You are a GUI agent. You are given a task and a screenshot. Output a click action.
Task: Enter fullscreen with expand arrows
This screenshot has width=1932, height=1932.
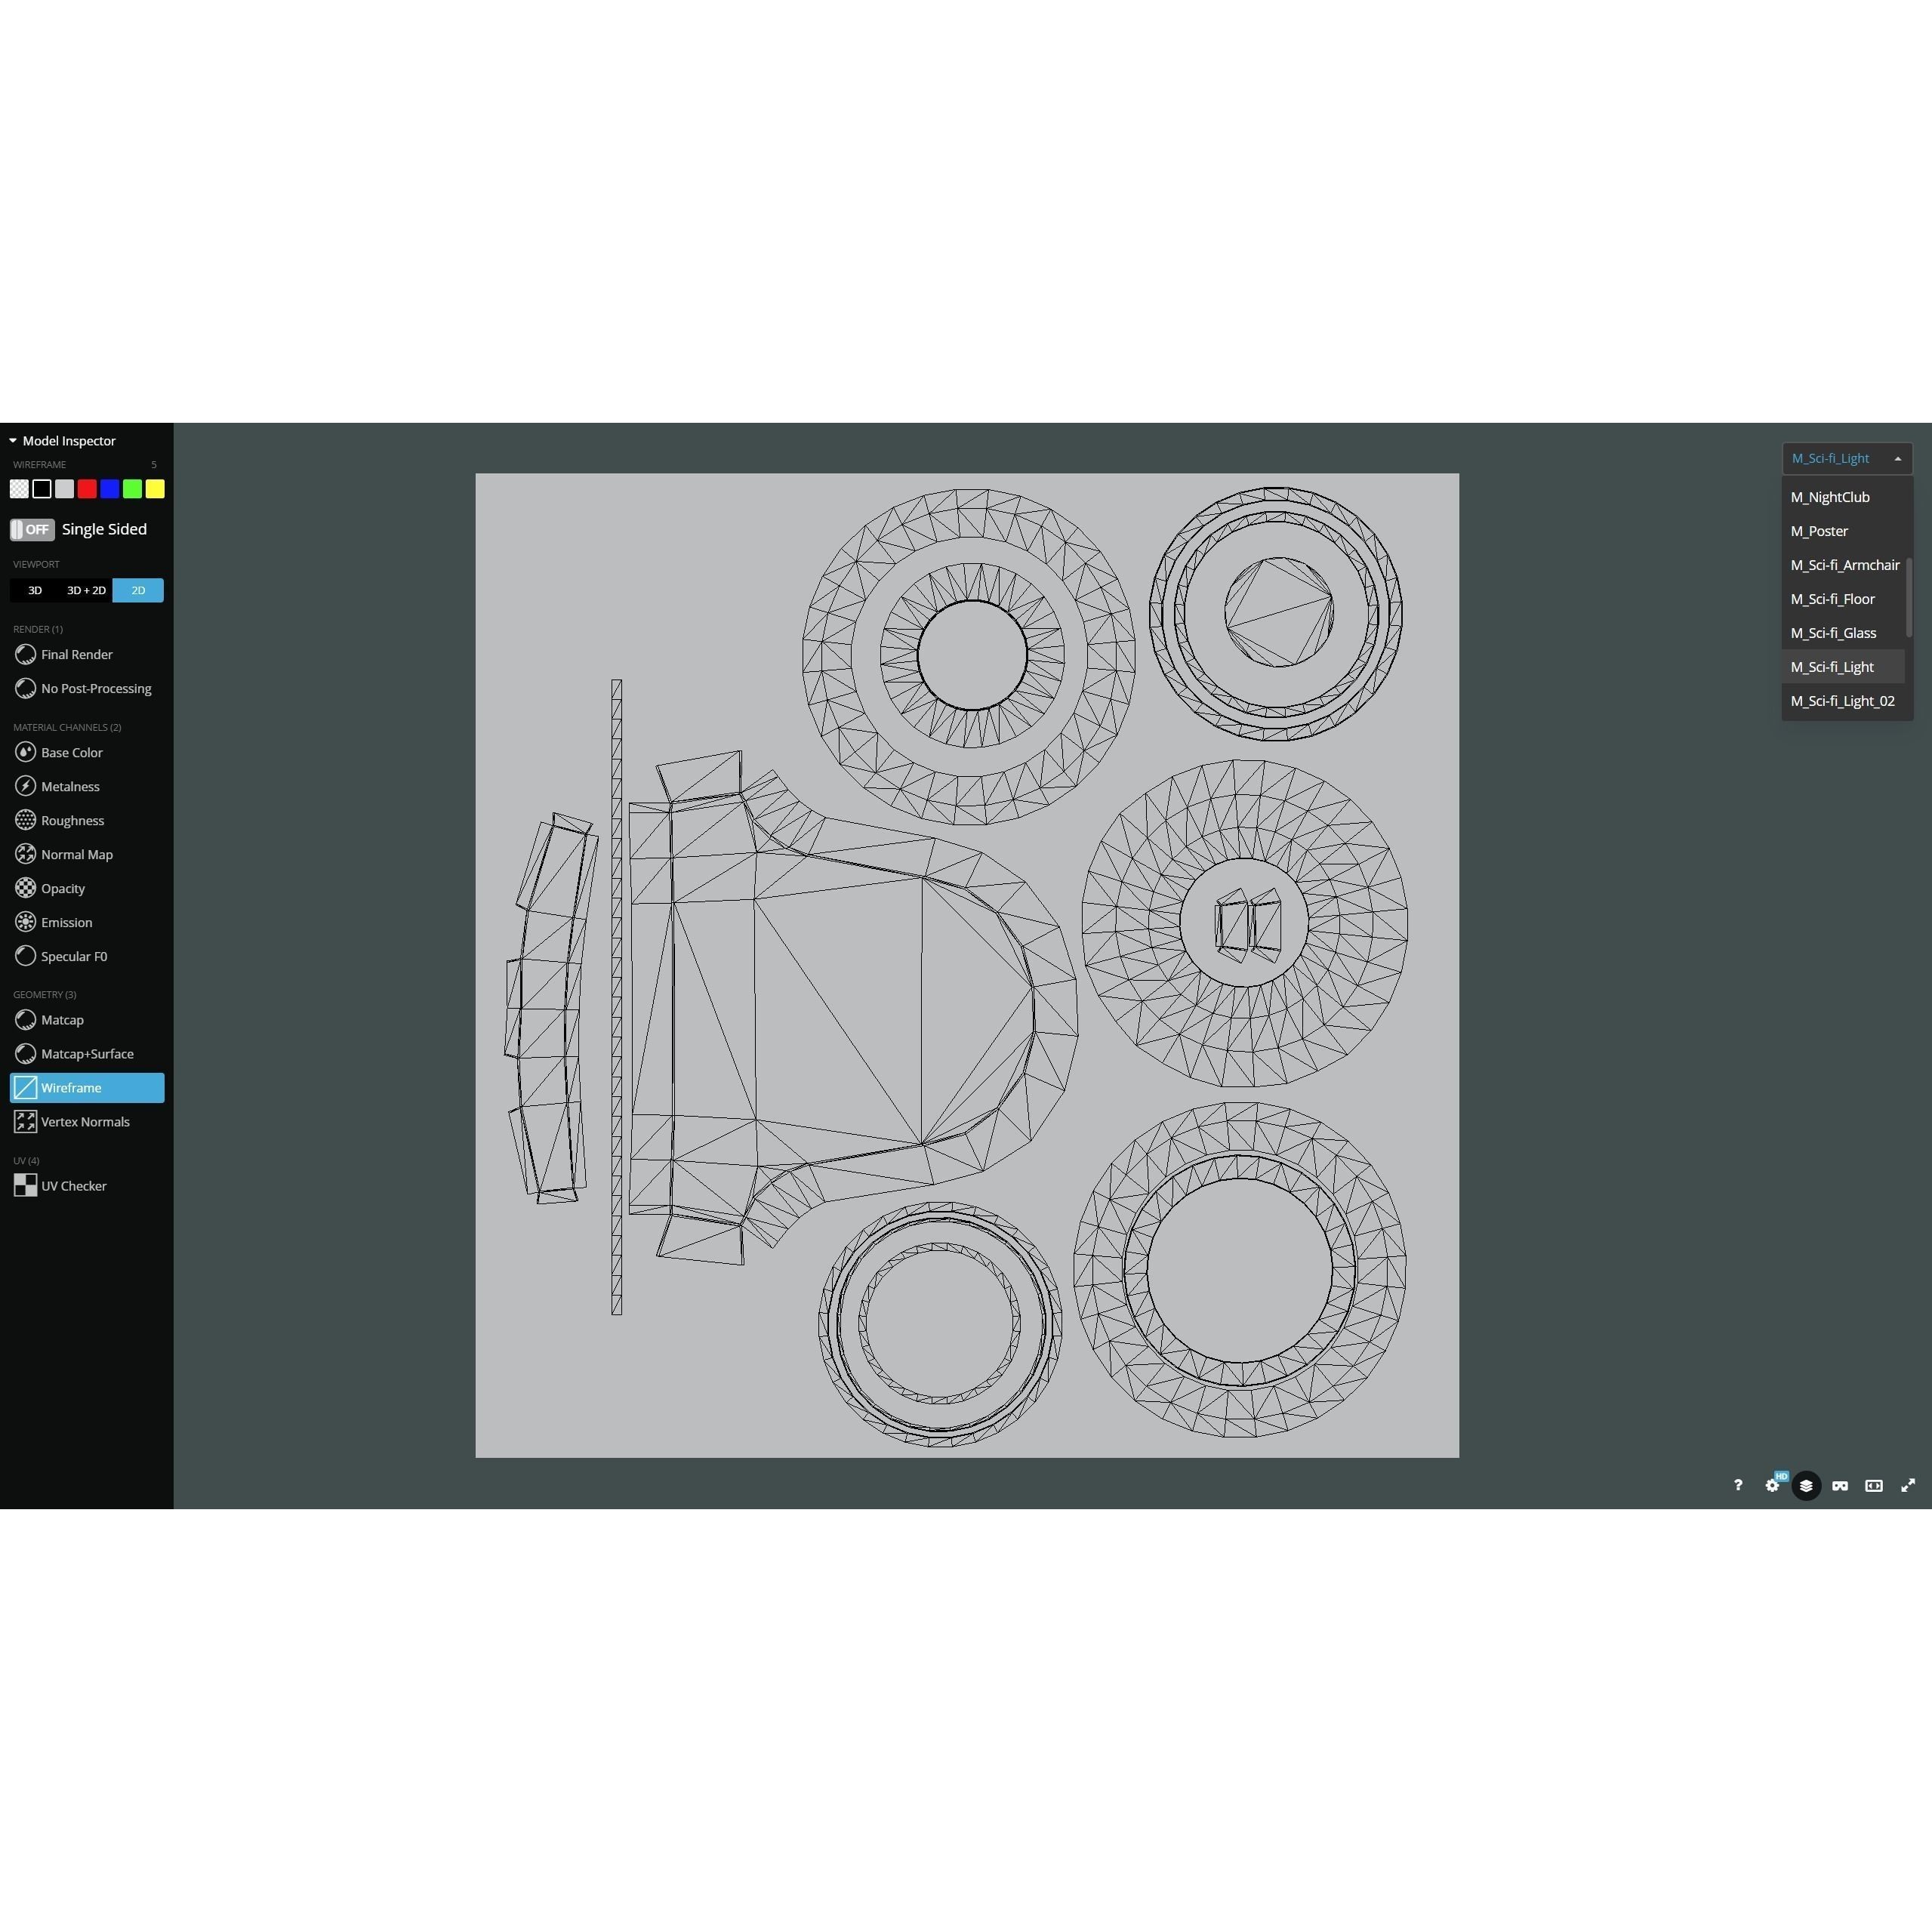pos(1908,1486)
